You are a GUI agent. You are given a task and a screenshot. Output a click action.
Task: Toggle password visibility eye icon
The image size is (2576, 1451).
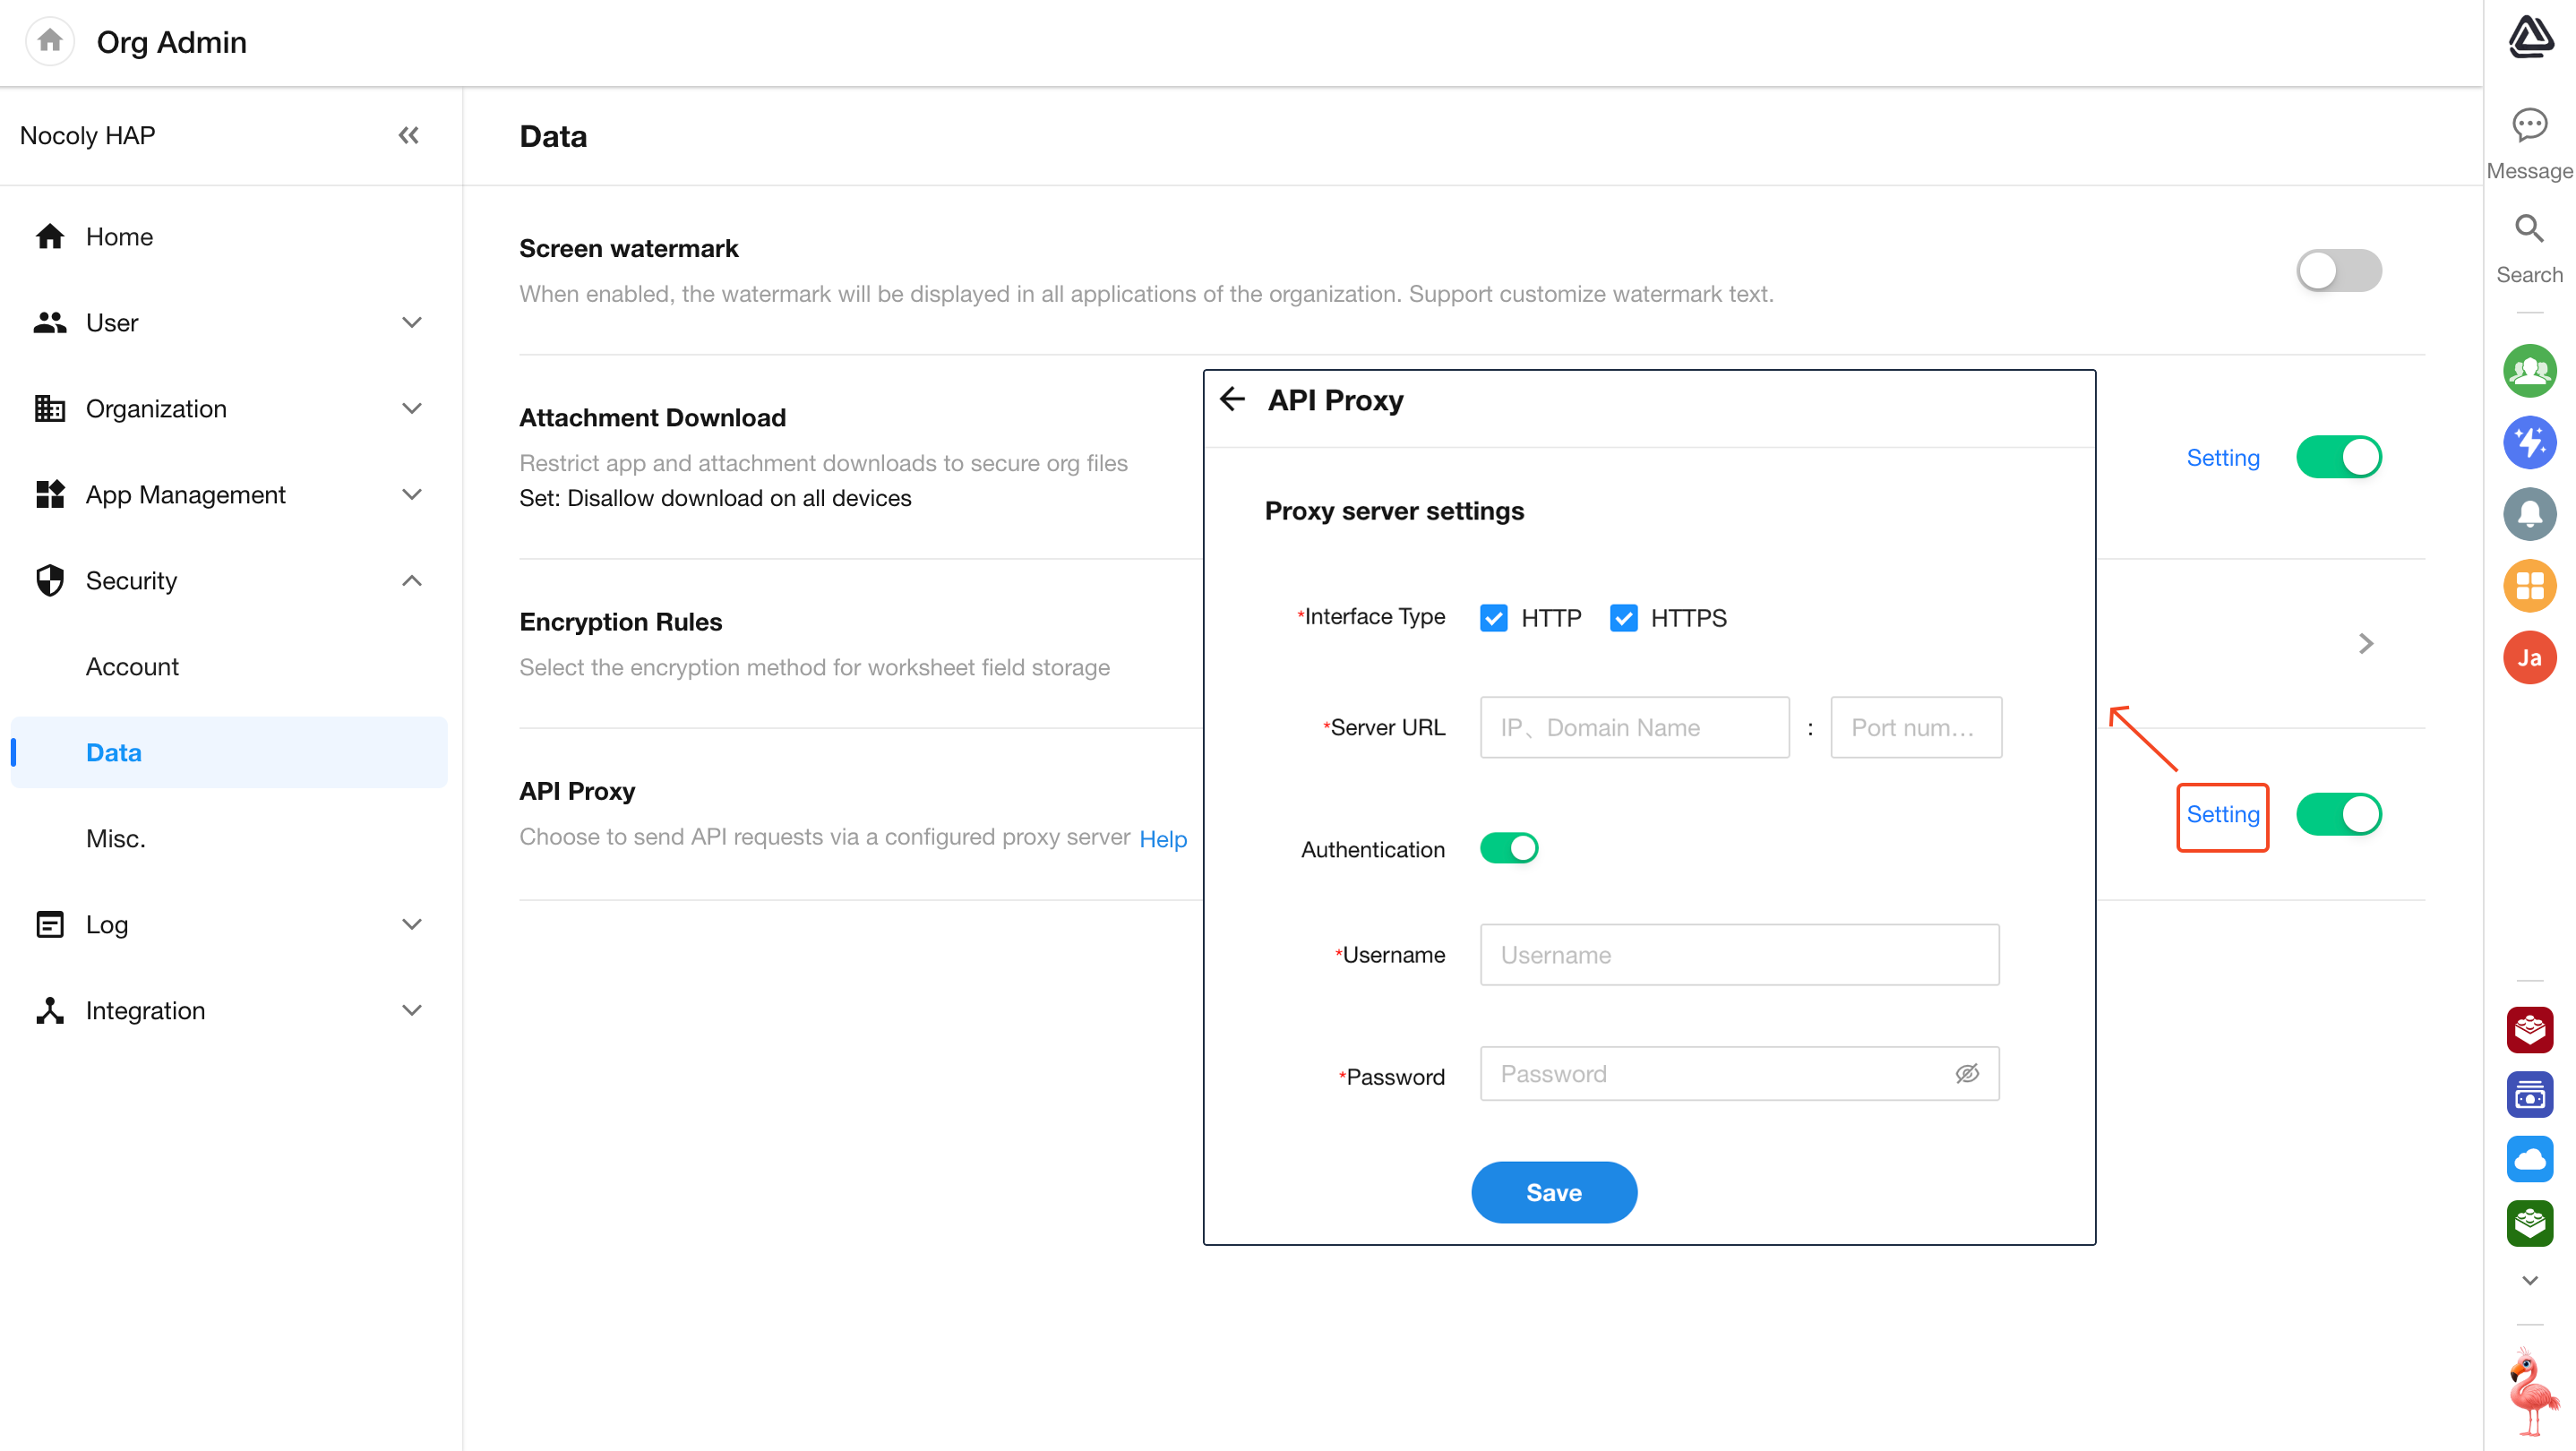click(1966, 1073)
